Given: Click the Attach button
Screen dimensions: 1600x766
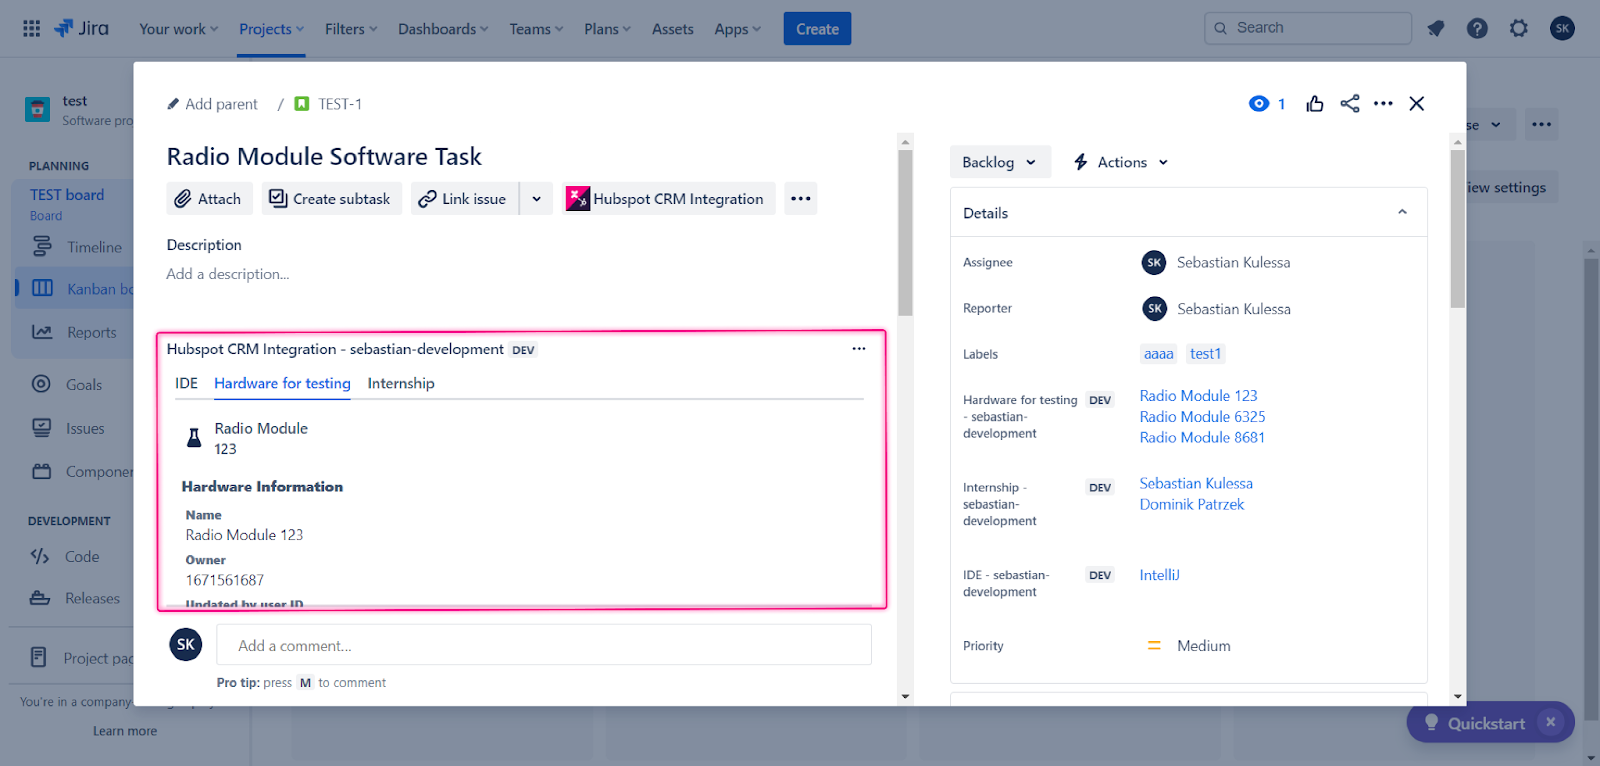Looking at the screenshot, I should 209,199.
